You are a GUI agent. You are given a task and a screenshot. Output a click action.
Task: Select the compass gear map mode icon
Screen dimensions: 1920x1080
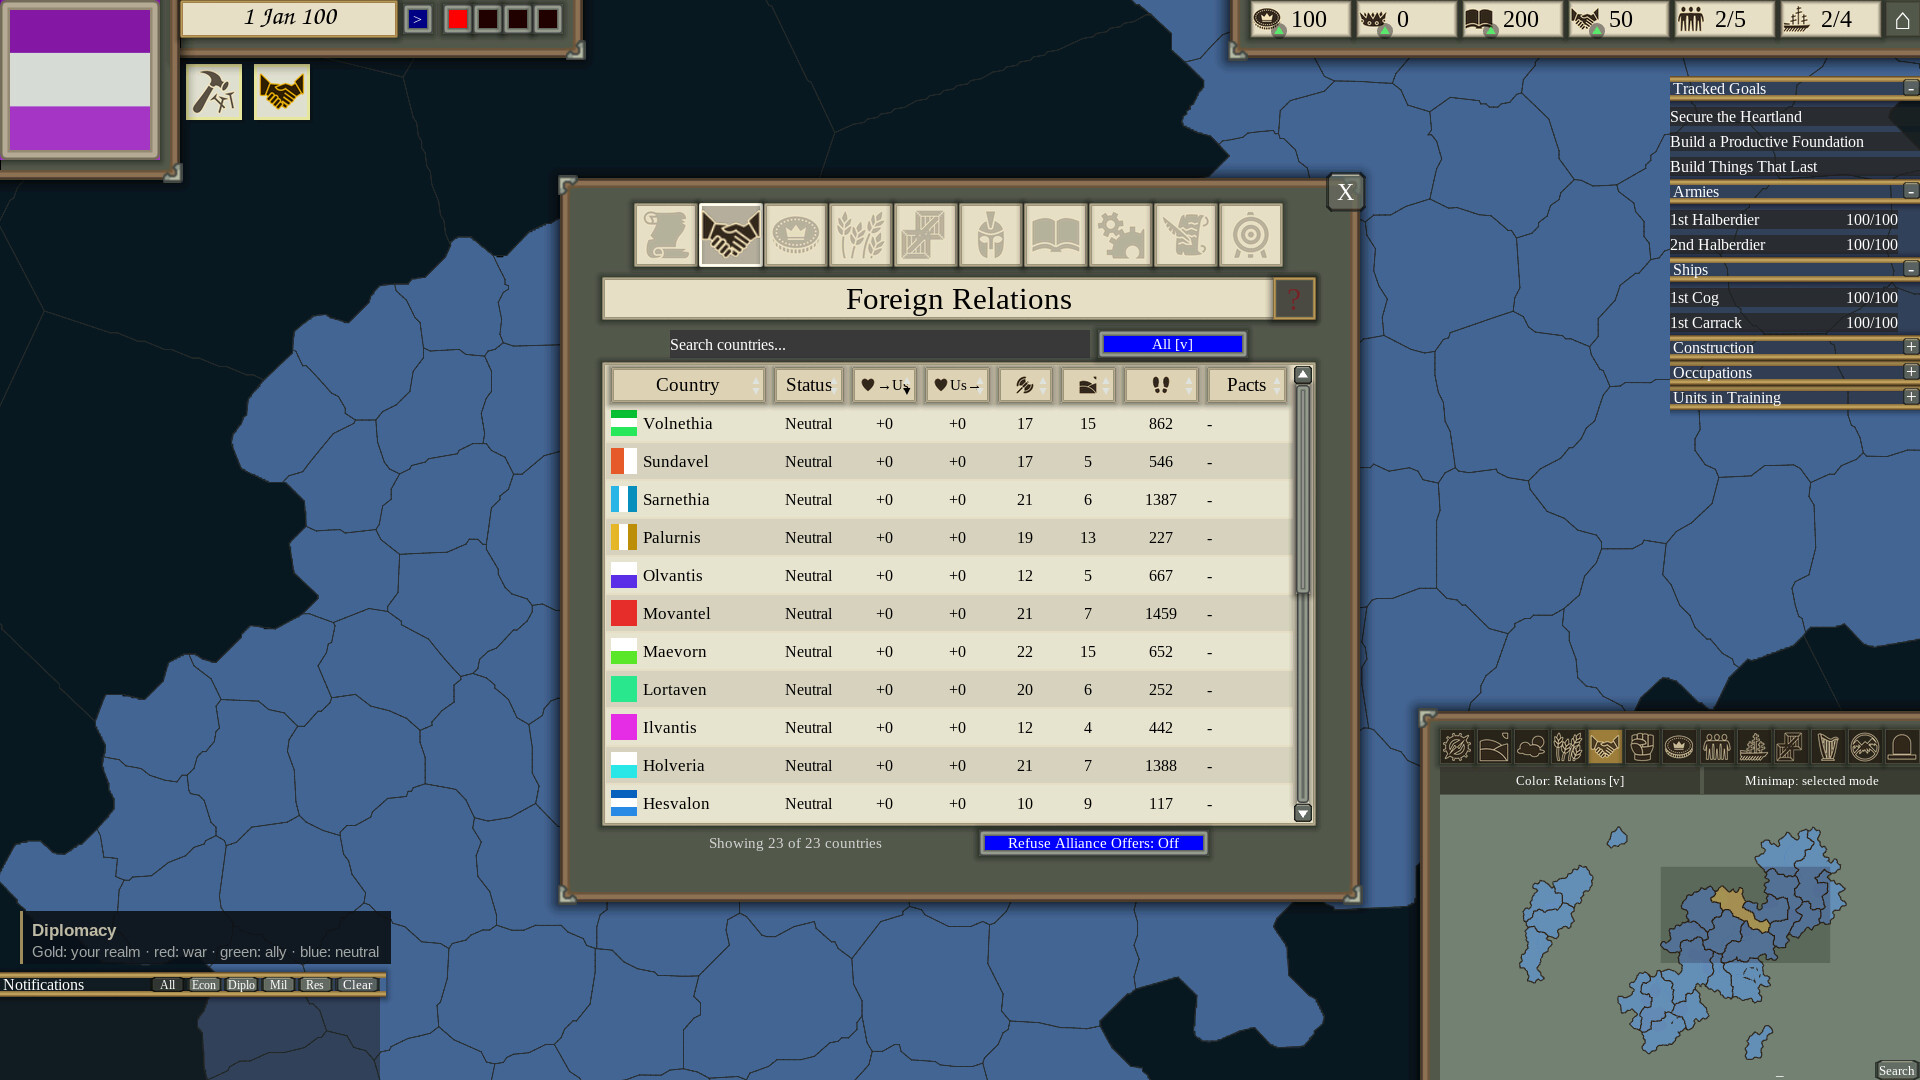click(1457, 747)
